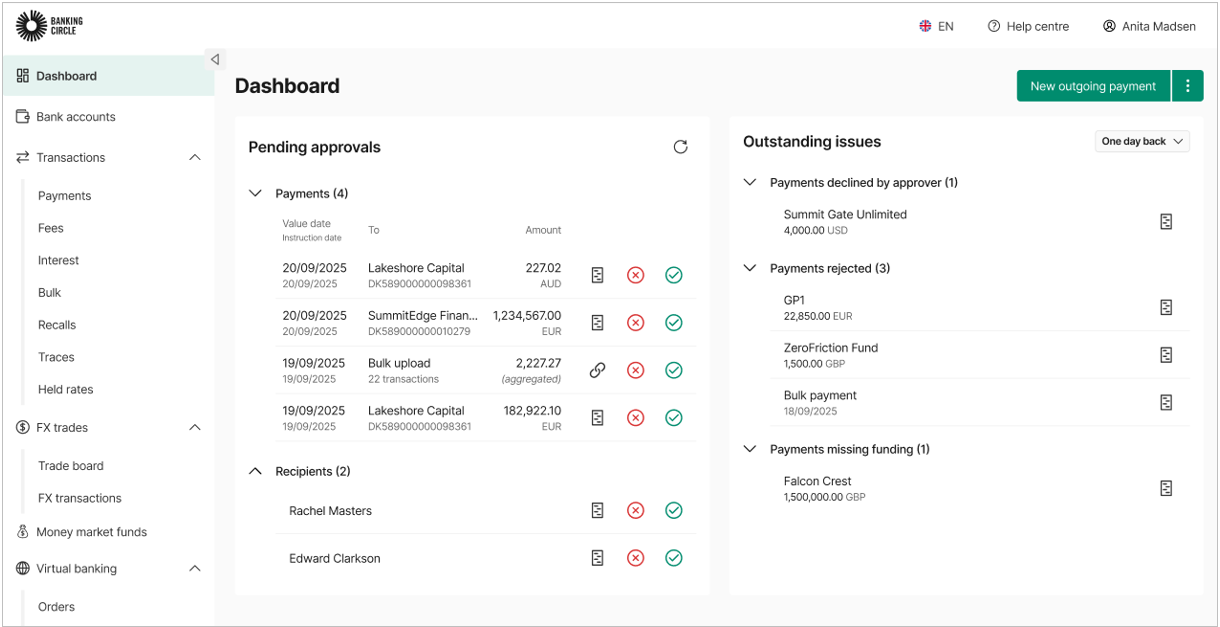Approve the Lakeshore Capital 182,922.10 EUR payment
This screenshot has width=1220, height=627.
(674, 418)
